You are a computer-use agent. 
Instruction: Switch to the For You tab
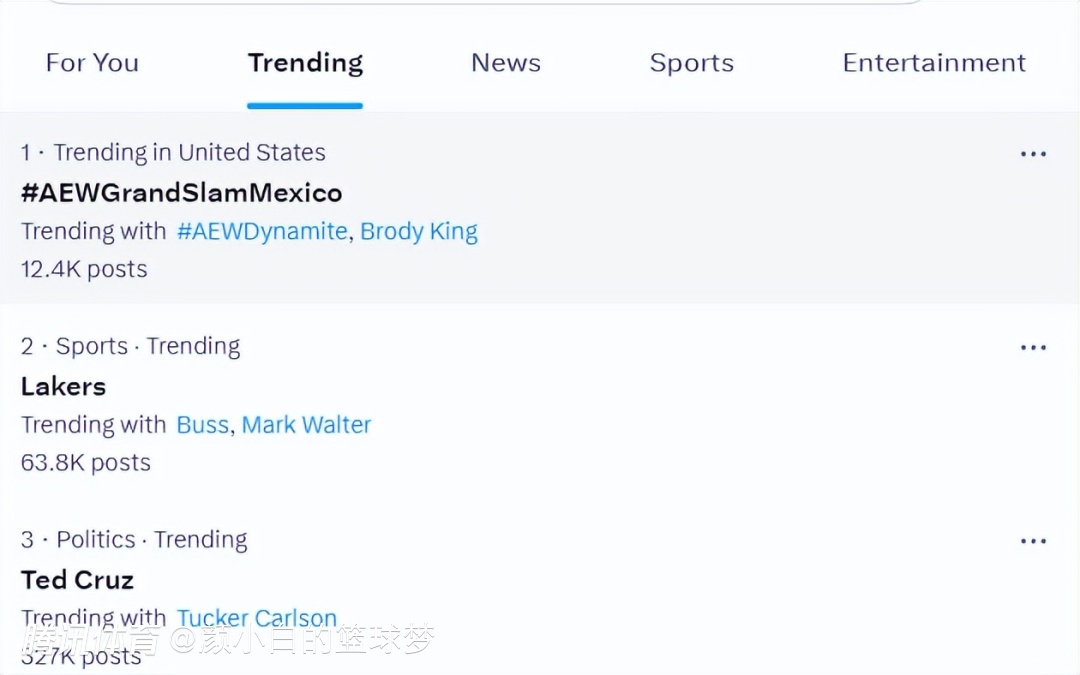92,63
